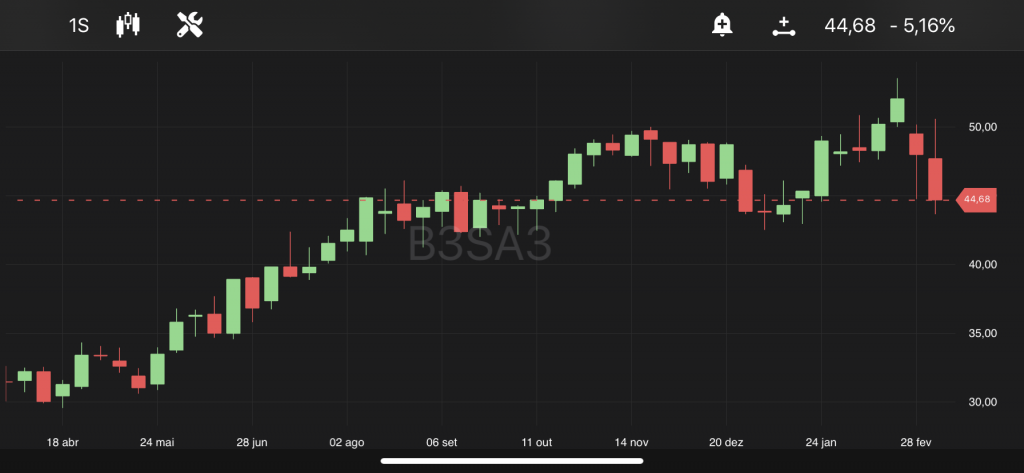Tap the 24 jan date label

pos(821,442)
